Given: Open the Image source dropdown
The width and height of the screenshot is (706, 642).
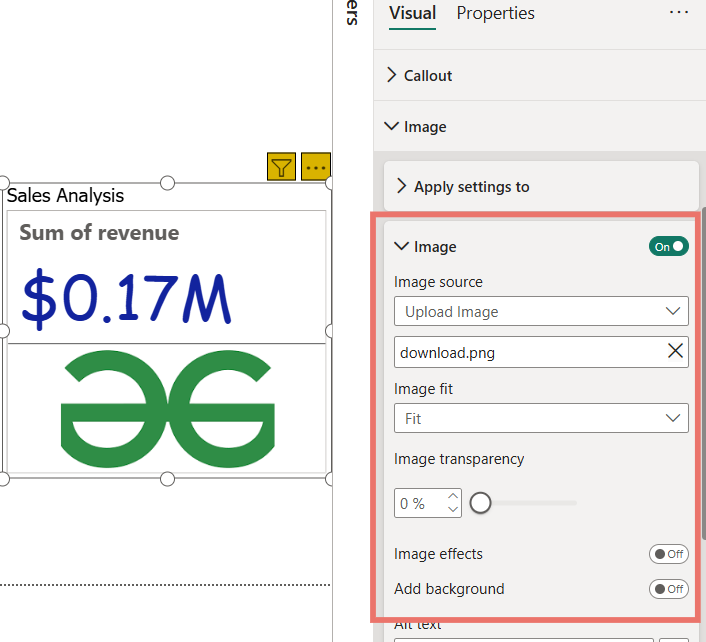Looking at the screenshot, I should tap(541, 311).
